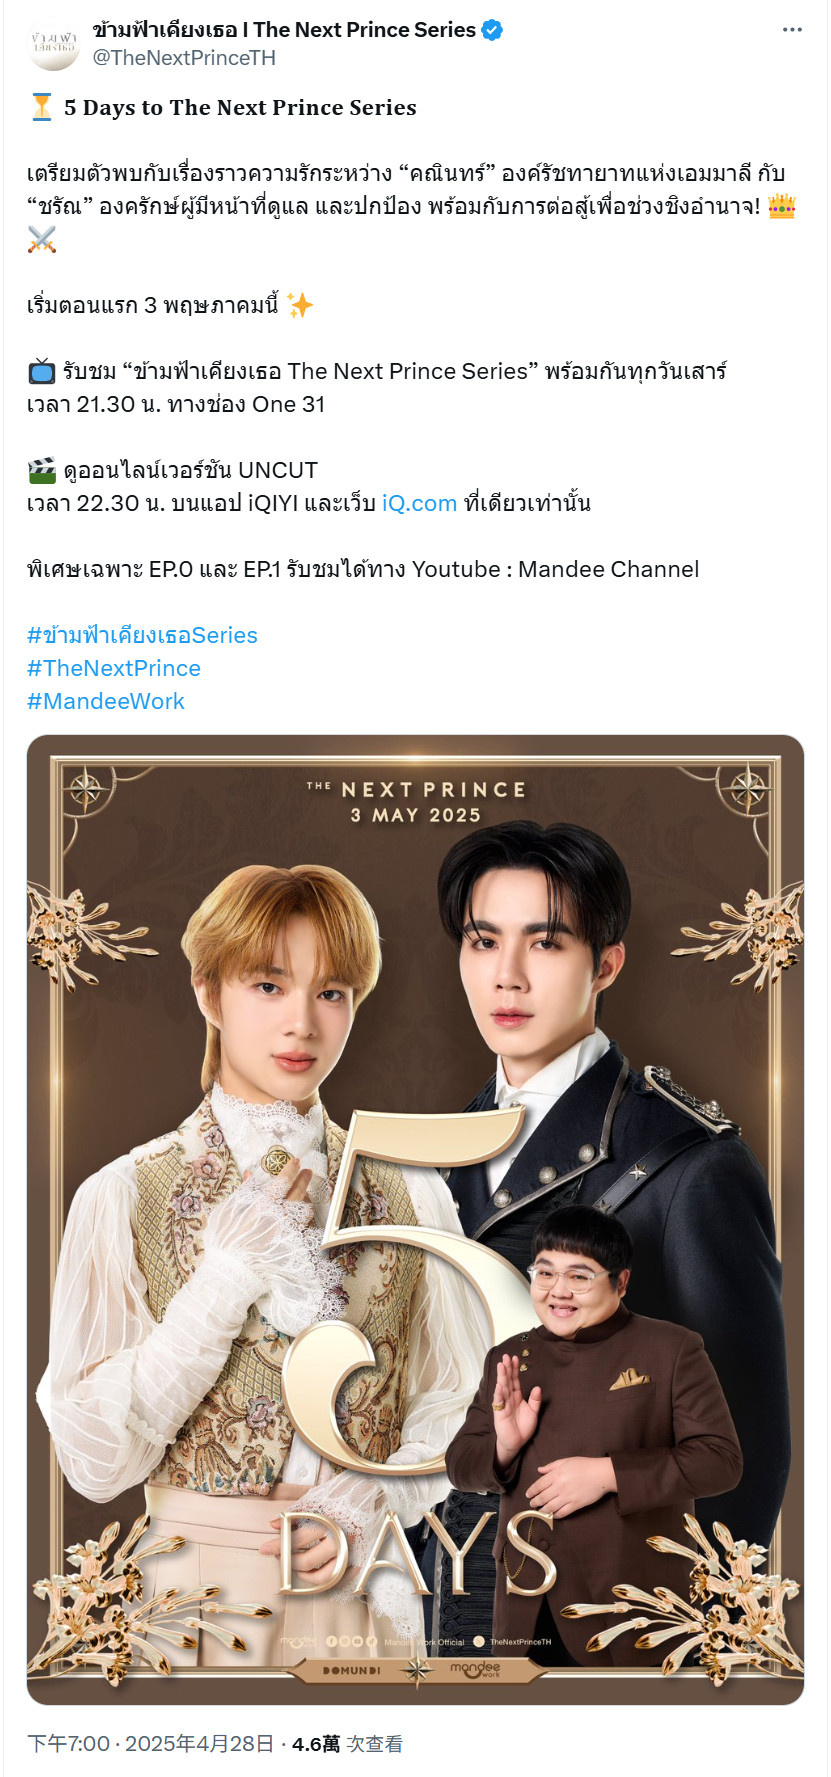Open the 5 Days poster image
This screenshot has height=1777, width=831.
415,1220
